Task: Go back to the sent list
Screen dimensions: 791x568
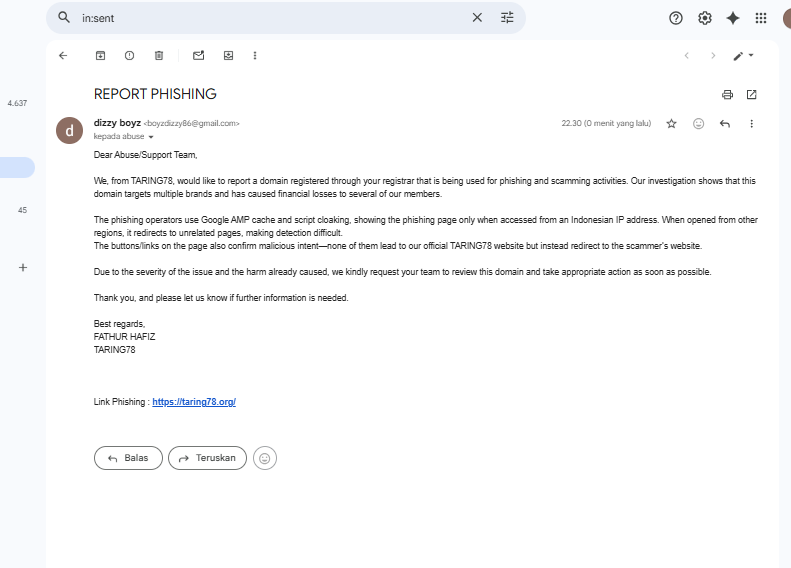Action: pyautogui.click(x=63, y=56)
